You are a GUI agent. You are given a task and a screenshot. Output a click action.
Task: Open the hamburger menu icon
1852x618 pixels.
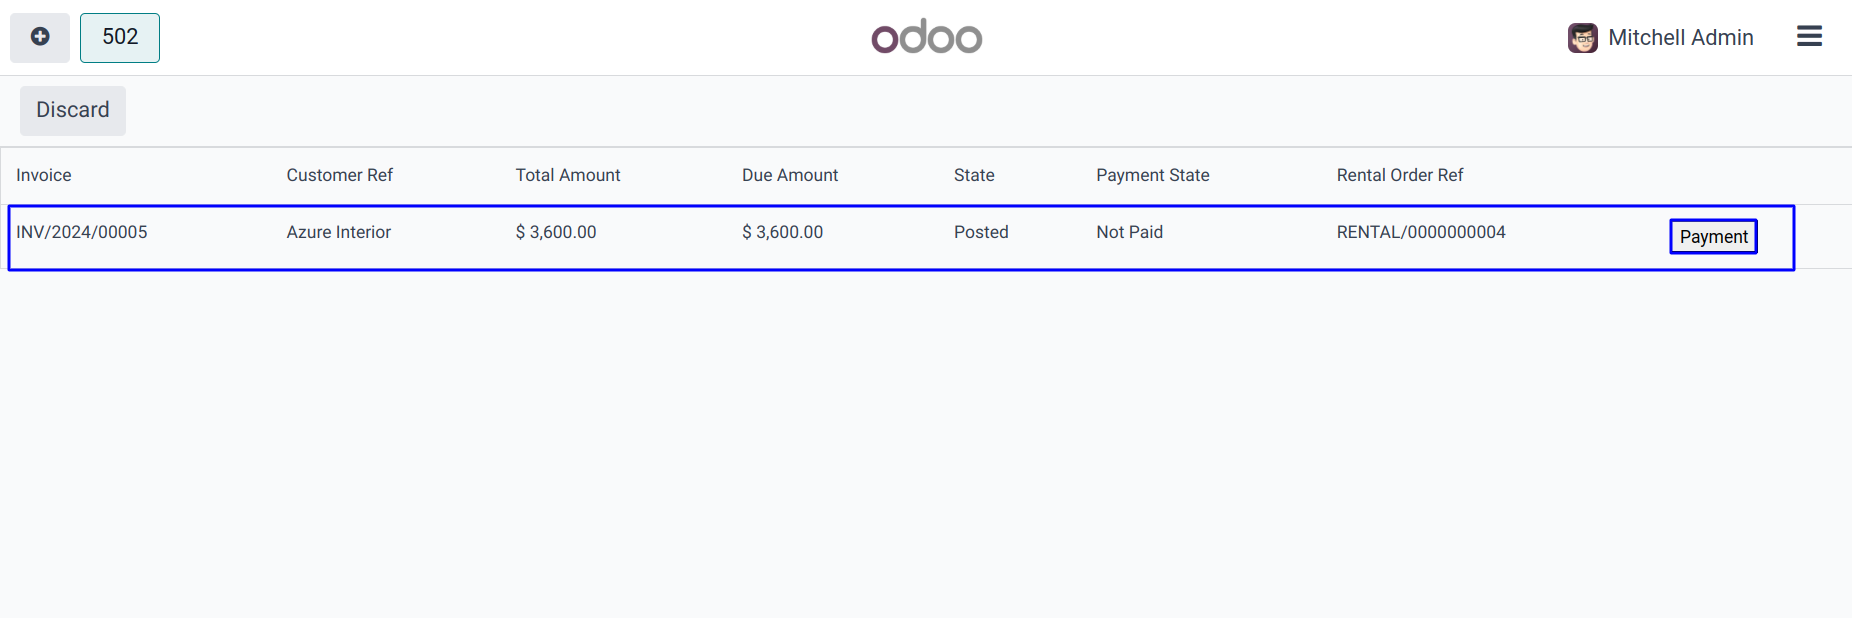pos(1809,37)
